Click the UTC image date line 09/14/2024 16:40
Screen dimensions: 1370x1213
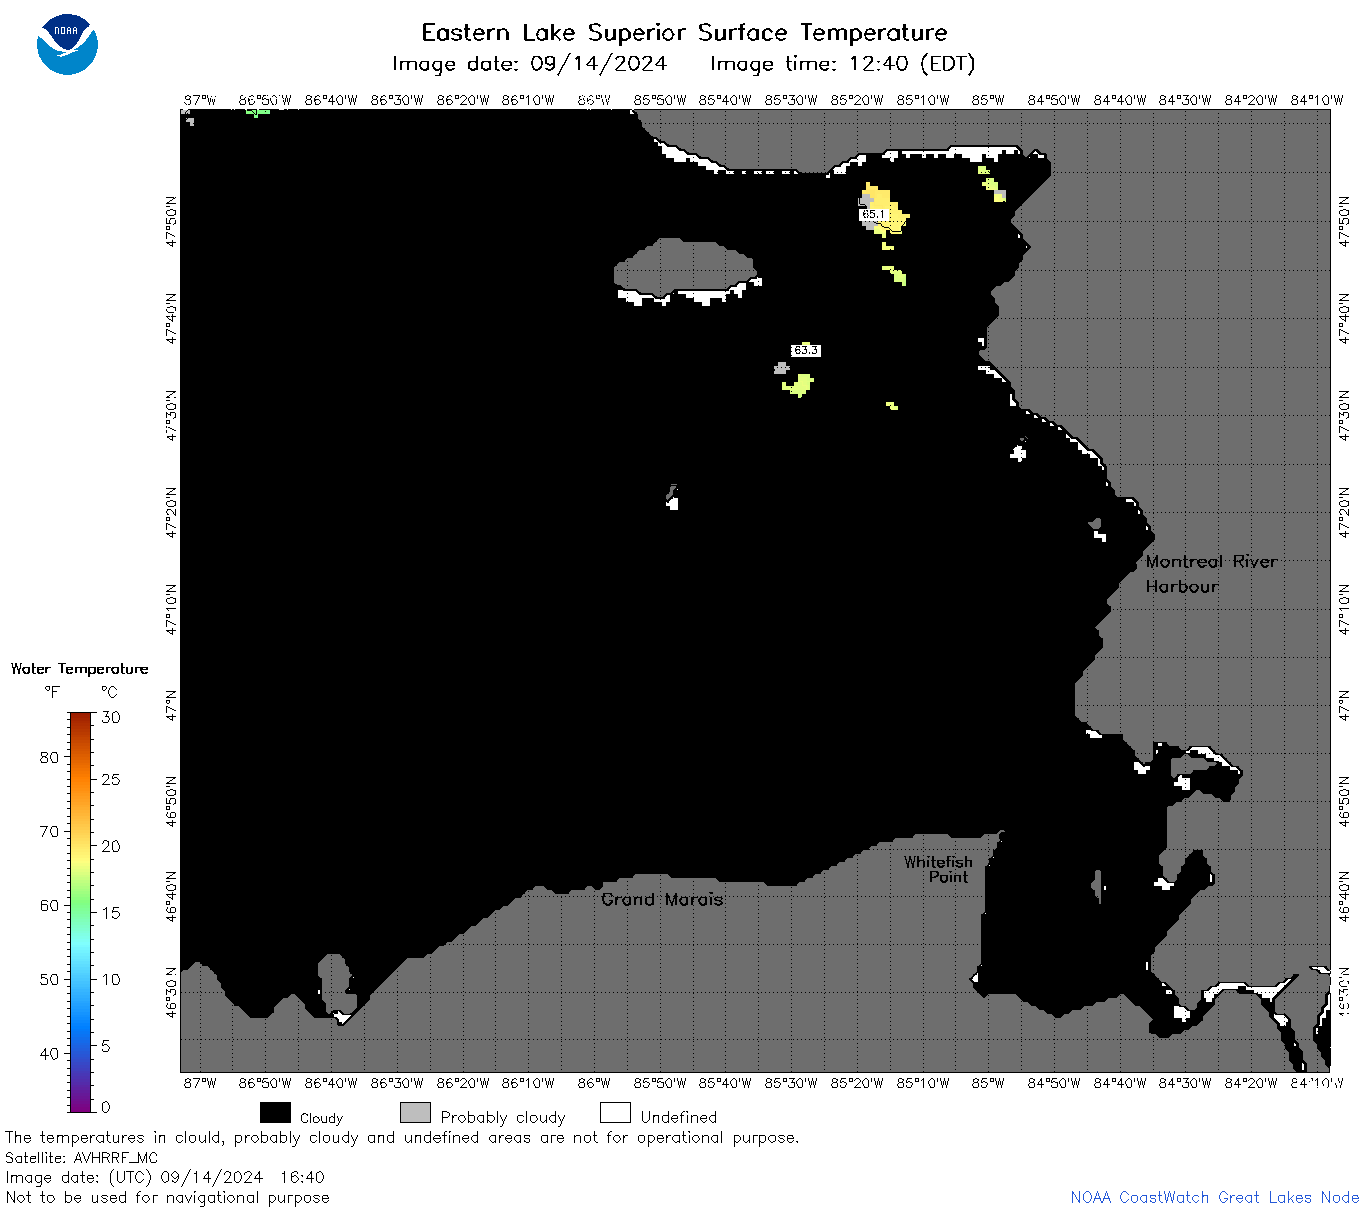(x=165, y=1177)
